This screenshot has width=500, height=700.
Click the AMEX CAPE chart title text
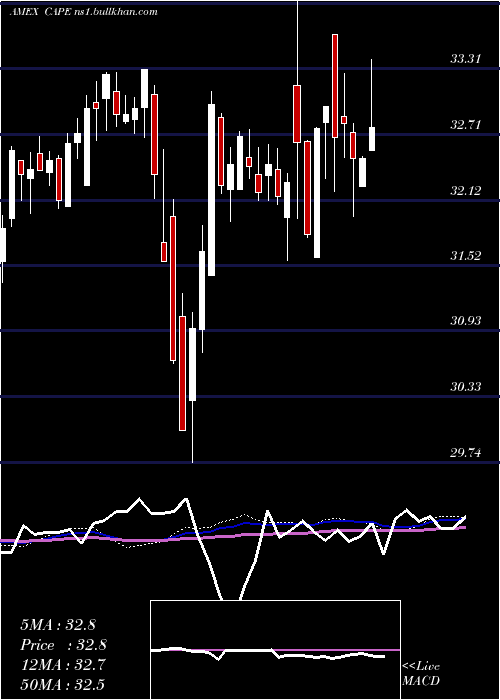pos(84,12)
